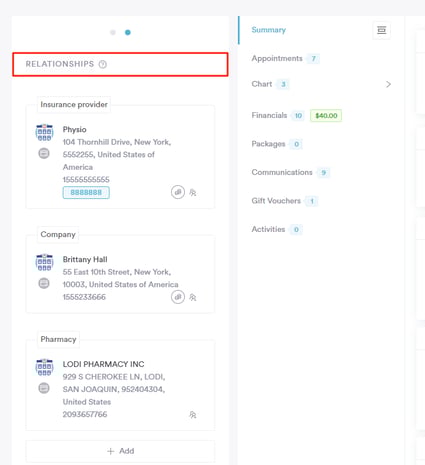The image size is (425, 465).
Task: Click the link icon on Brittany Hall card
Action: point(178,297)
